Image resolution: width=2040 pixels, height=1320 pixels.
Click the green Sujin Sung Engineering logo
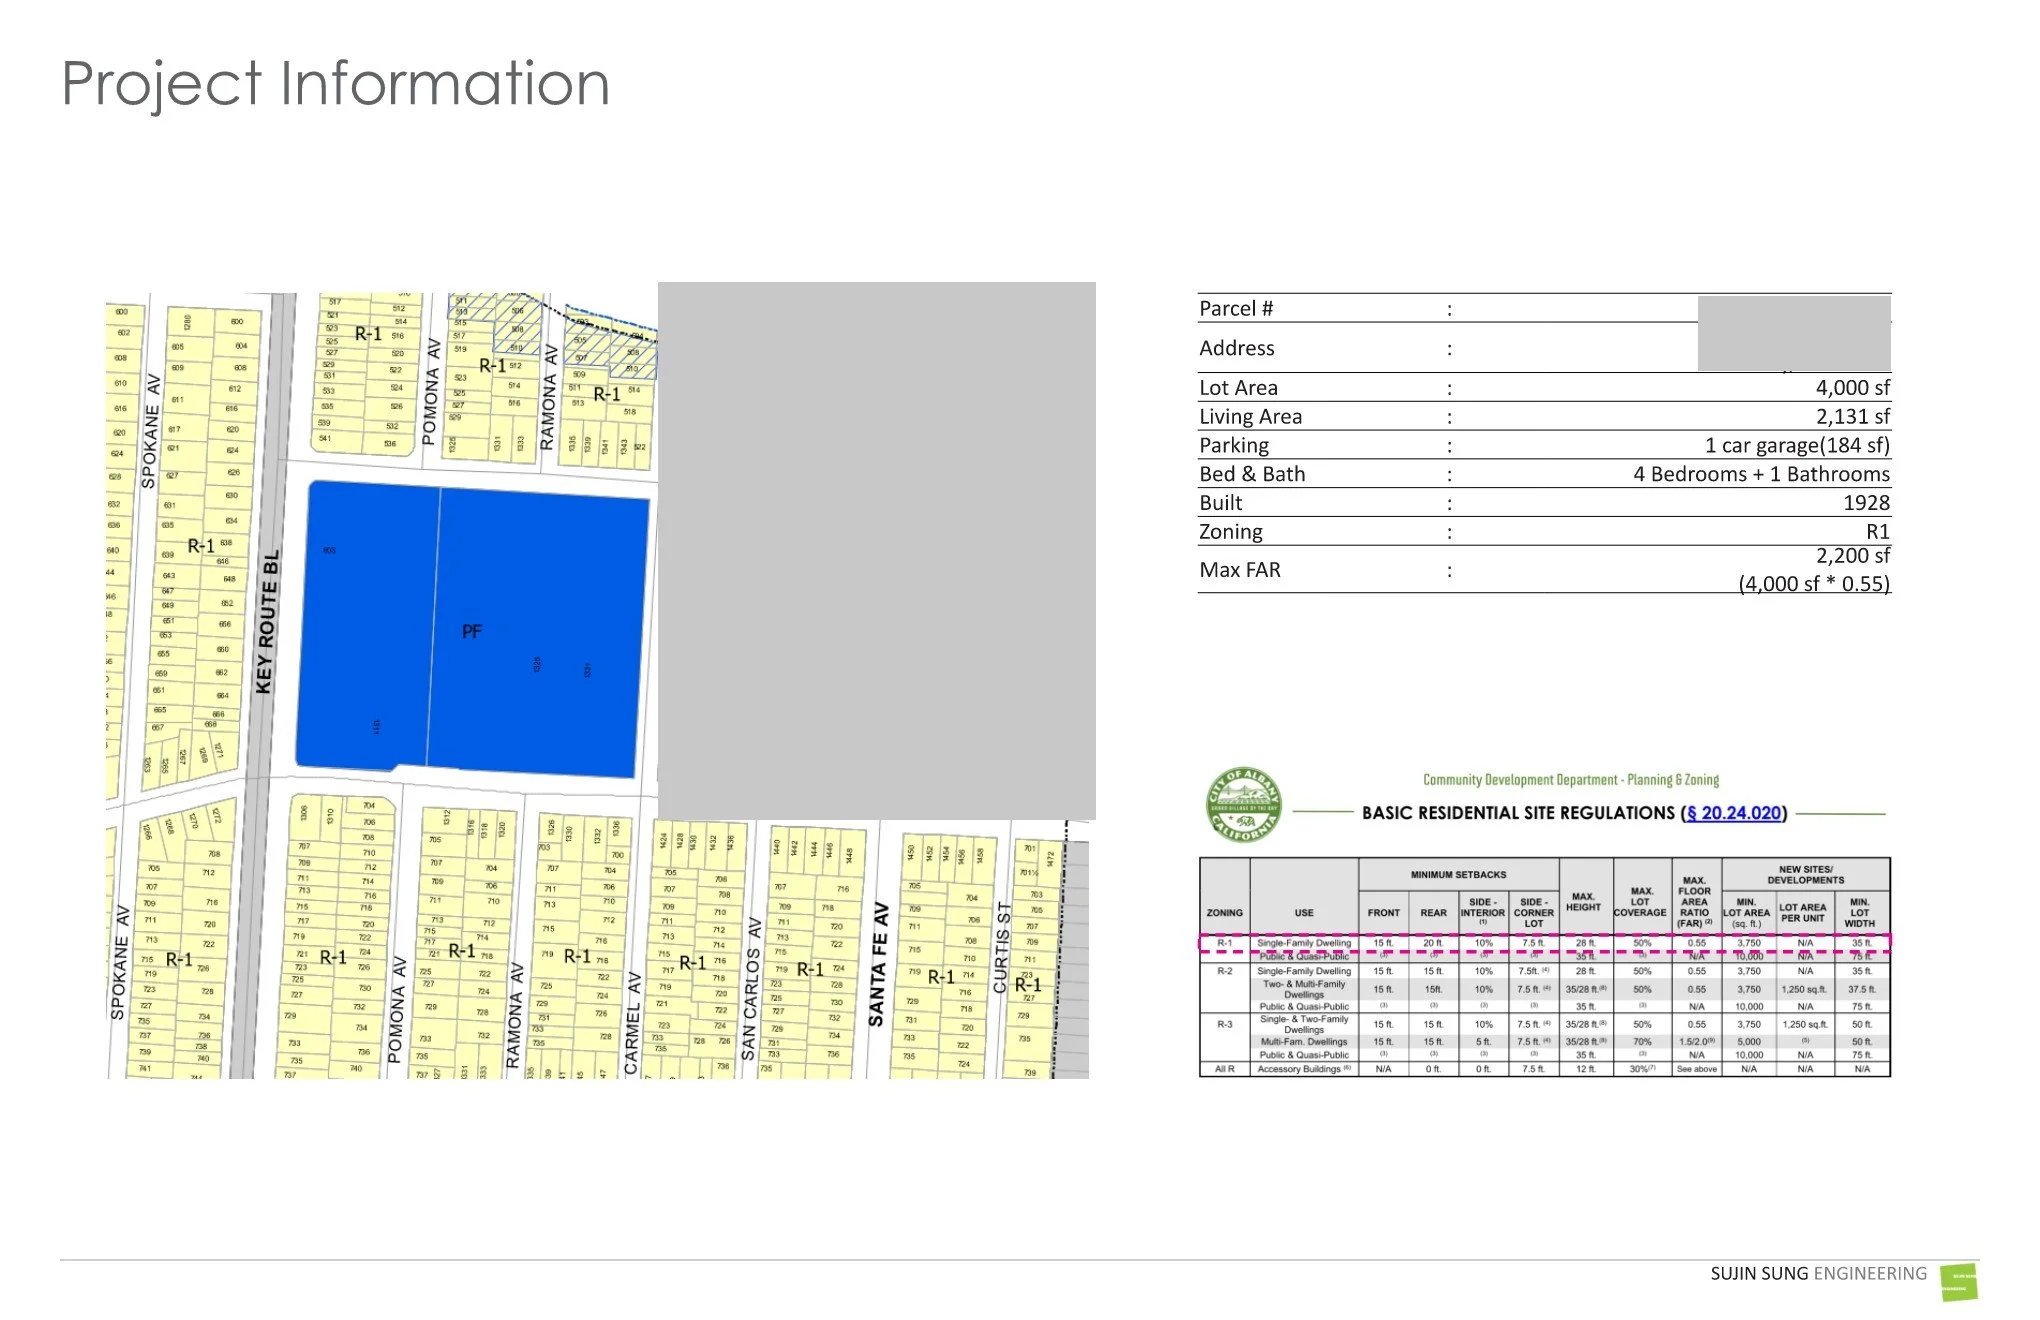point(1959,1282)
